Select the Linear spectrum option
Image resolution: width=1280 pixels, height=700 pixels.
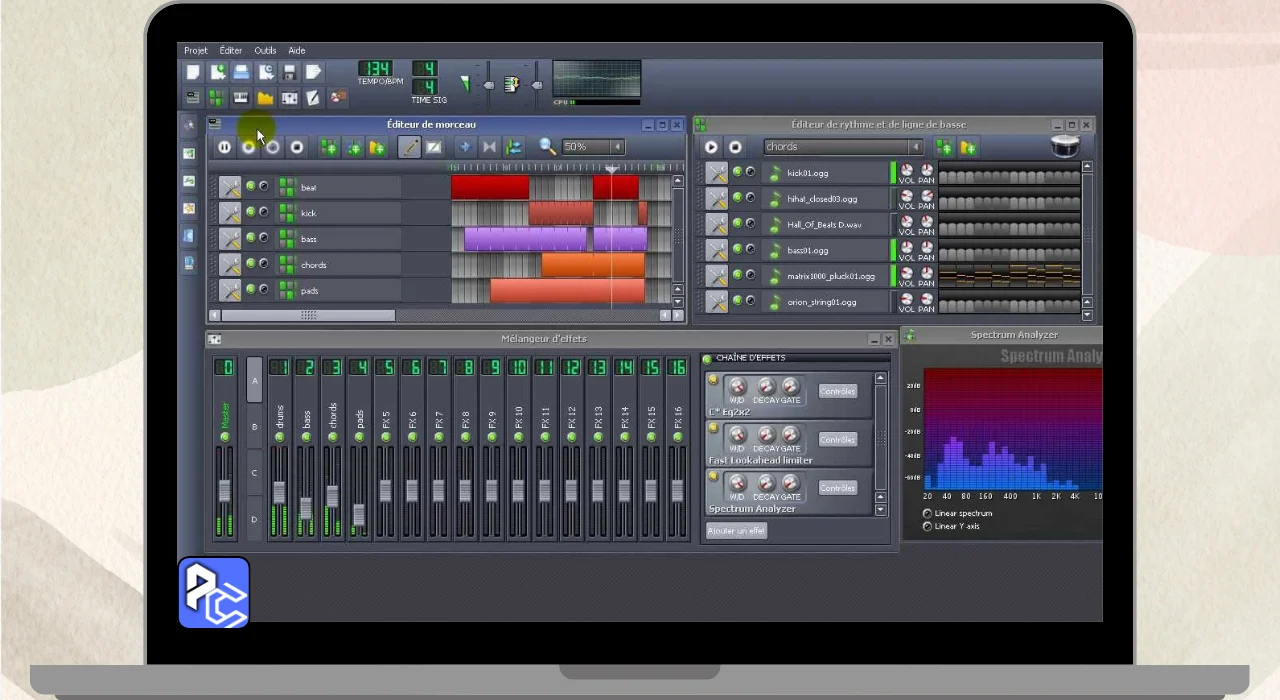point(927,513)
